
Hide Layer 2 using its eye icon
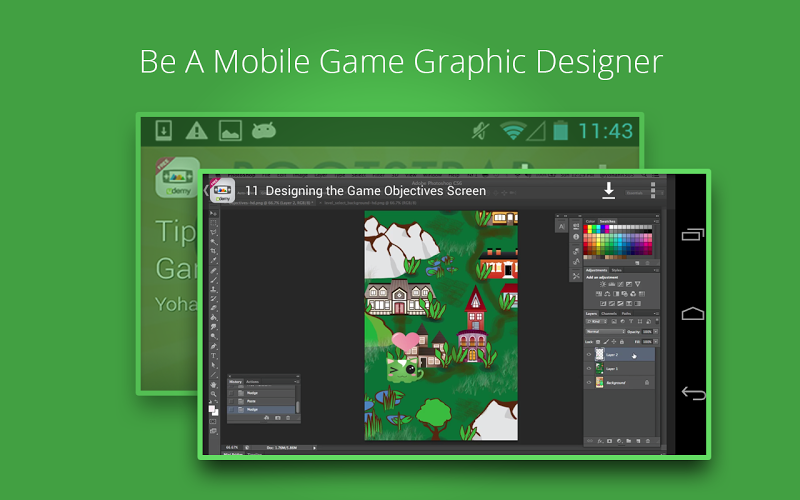pyautogui.click(x=589, y=355)
